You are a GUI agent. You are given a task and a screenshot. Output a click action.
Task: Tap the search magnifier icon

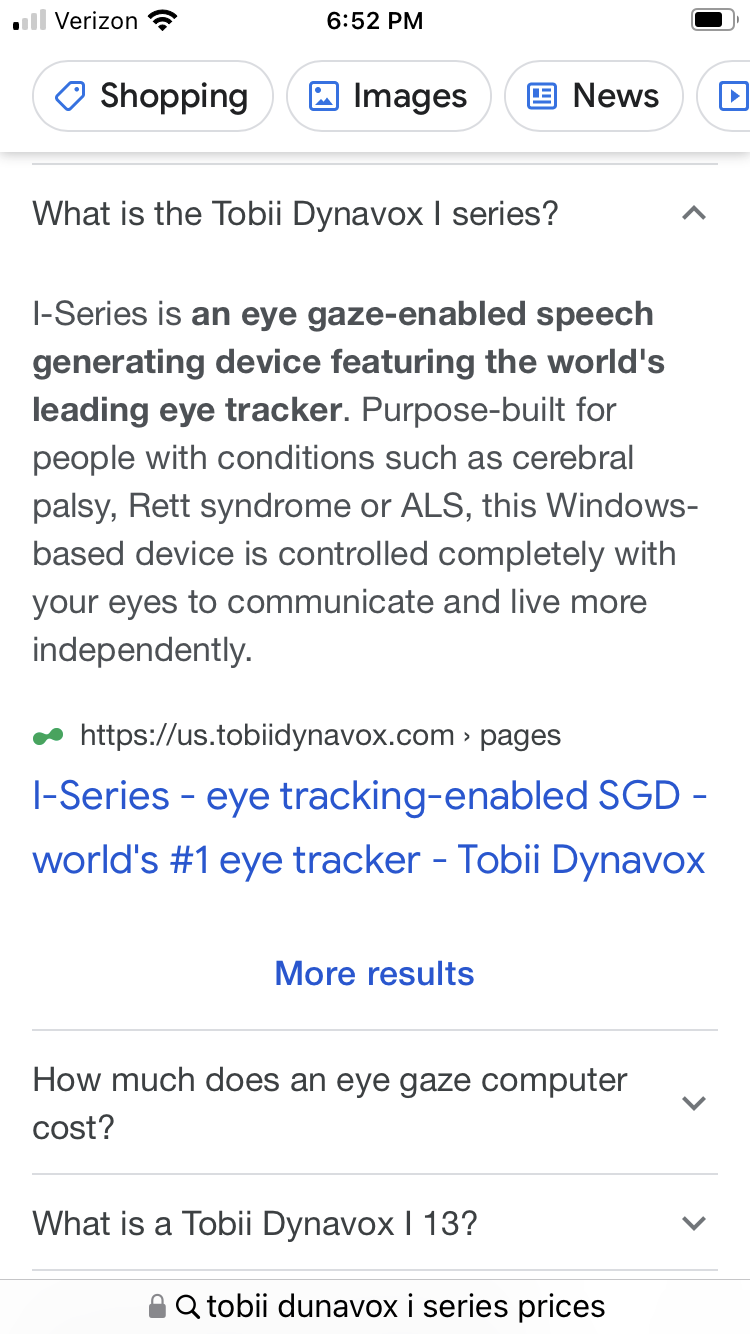[187, 1306]
